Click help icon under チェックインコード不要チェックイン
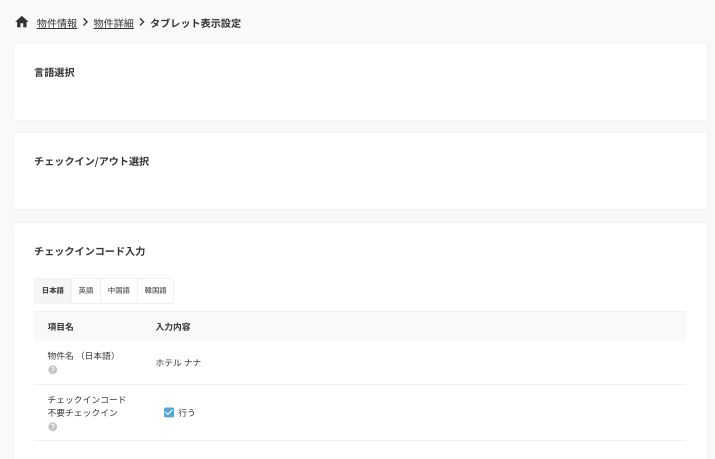The width and height of the screenshot is (715, 459). [x=52, y=427]
